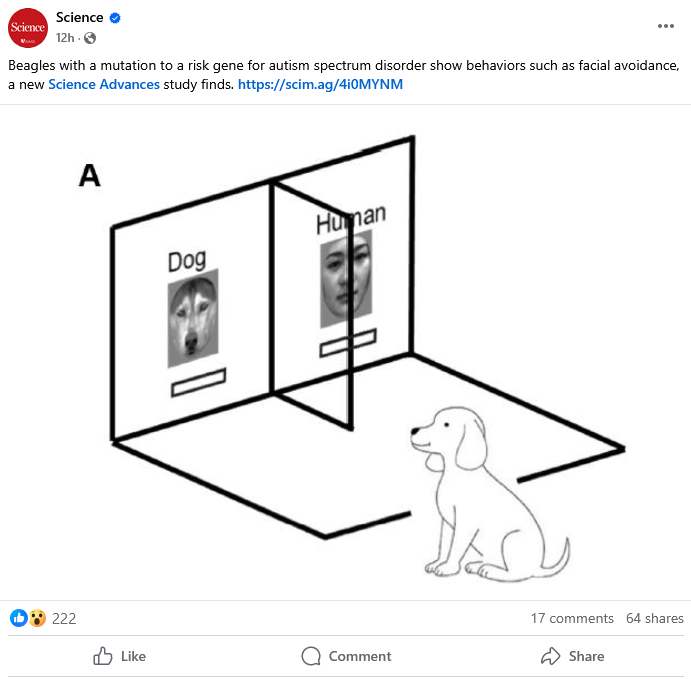Open the 222 reactions count list
This screenshot has width=691, height=679.
64,618
